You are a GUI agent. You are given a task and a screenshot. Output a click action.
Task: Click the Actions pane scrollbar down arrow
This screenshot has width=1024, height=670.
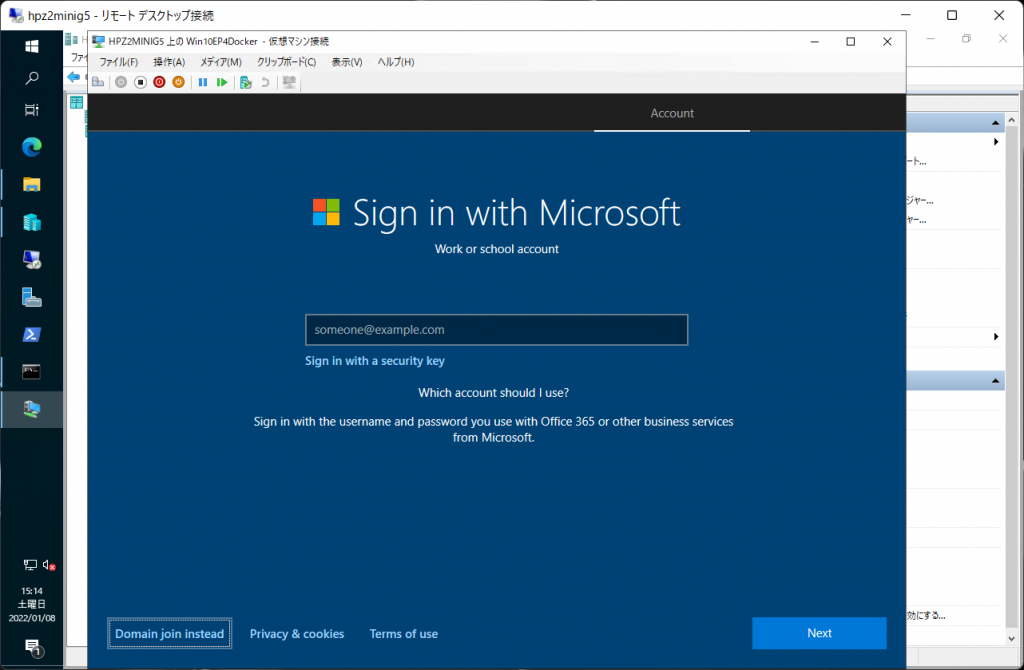1012,639
